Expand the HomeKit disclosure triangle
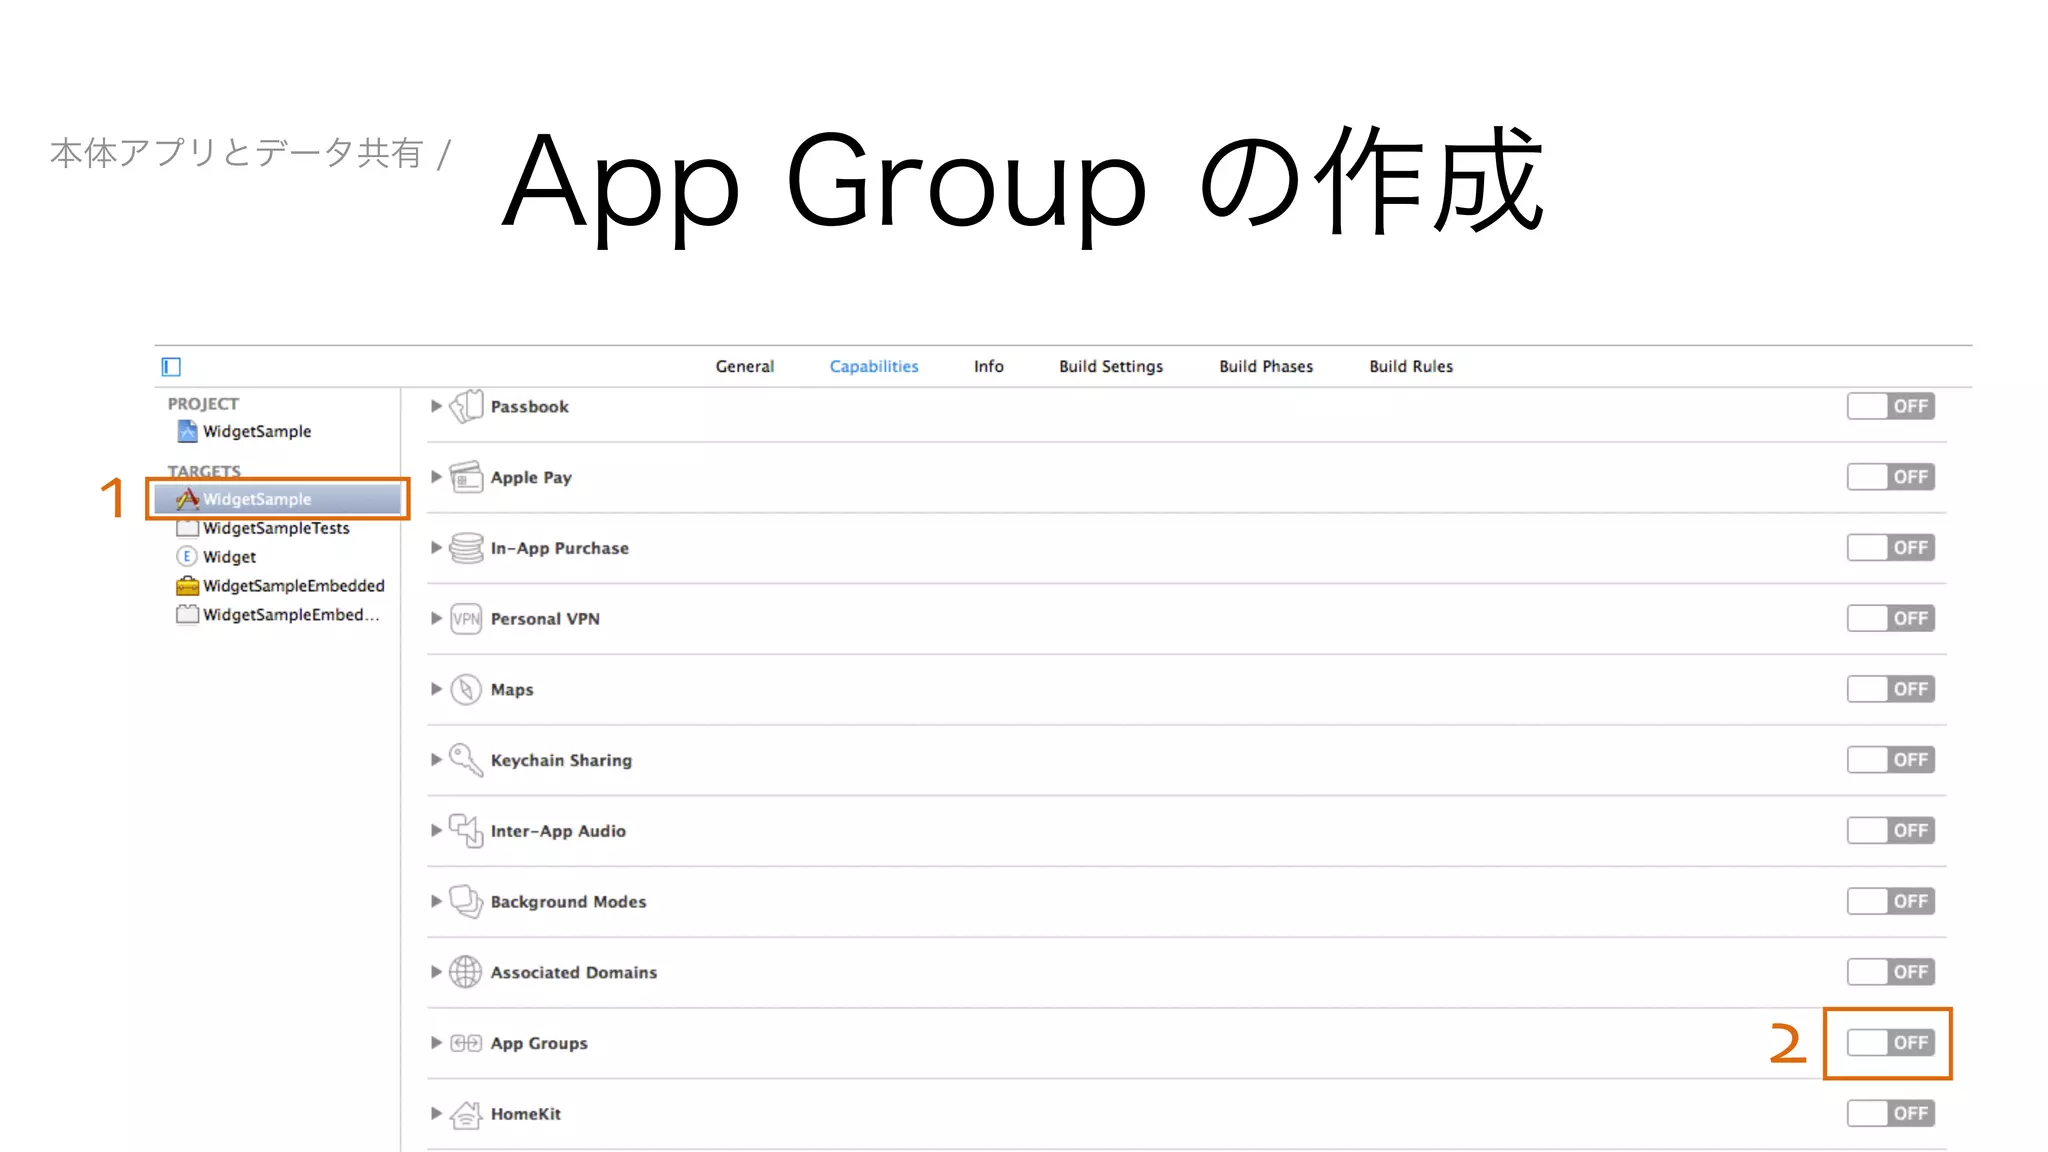The height and width of the screenshot is (1152, 2048). tap(436, 1114)
